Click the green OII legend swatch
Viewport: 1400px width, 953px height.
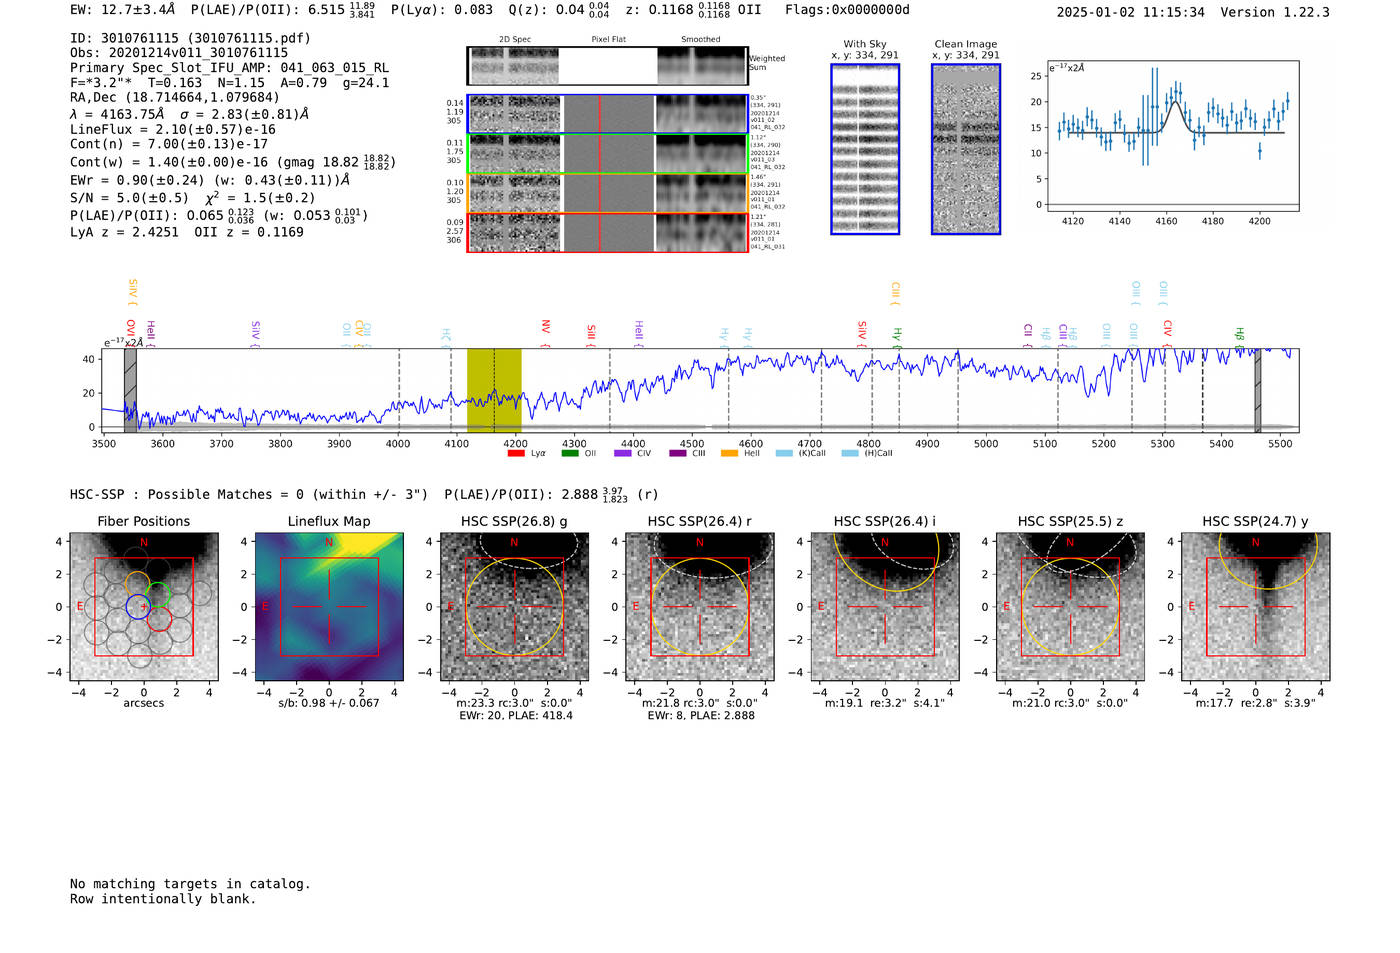pyautogui.click(x=569, y=453)
